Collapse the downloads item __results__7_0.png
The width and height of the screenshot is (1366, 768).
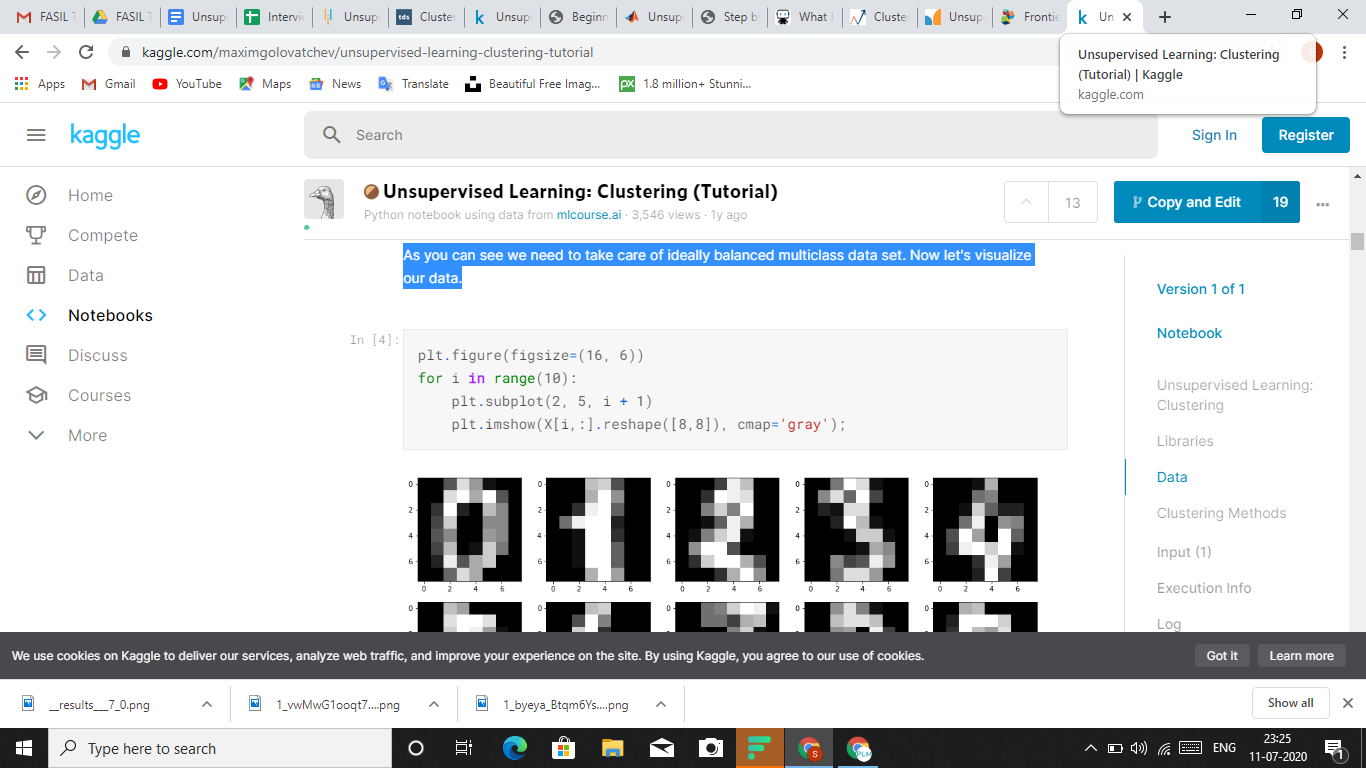point(207,704)
